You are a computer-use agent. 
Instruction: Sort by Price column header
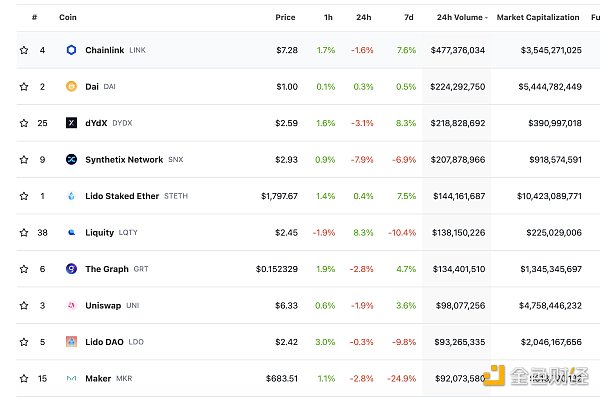pyautogui.click(x=285, y=17)
